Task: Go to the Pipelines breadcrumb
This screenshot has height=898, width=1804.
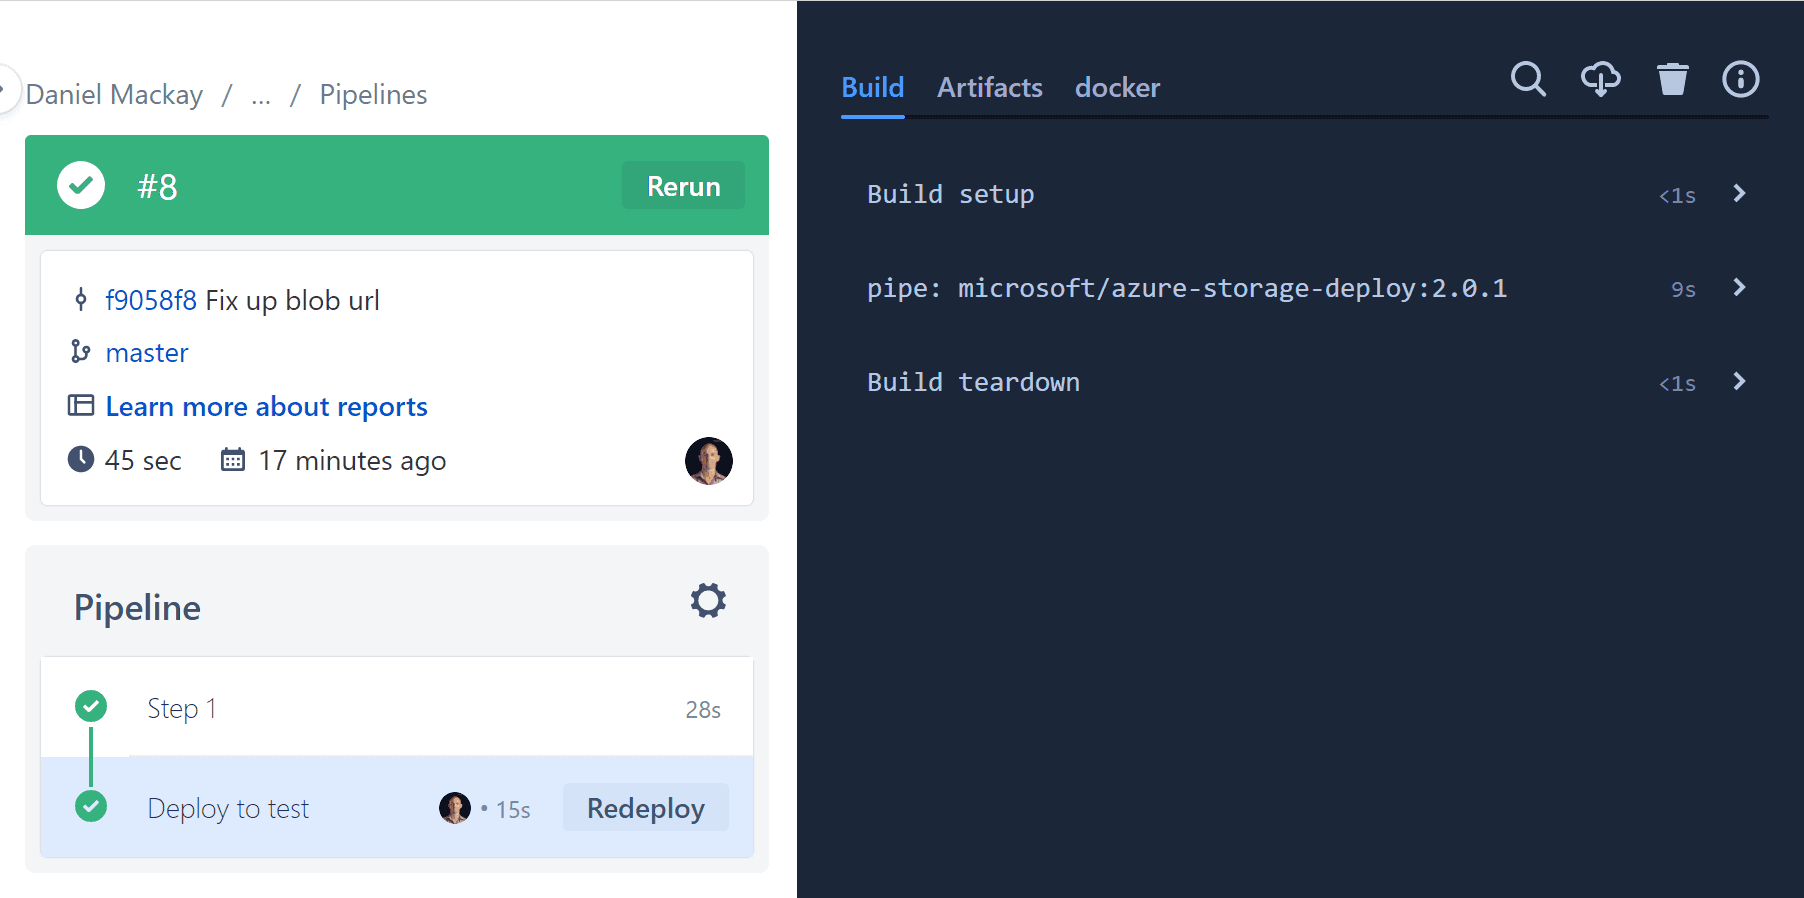Action: 373,95
